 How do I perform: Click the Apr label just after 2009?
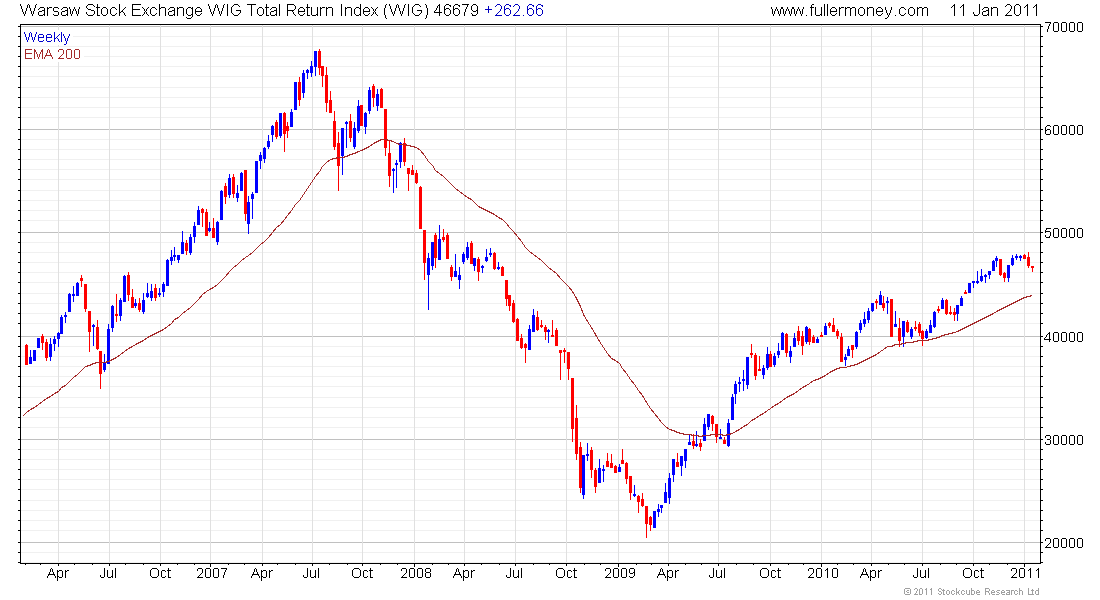click(668, 574)
